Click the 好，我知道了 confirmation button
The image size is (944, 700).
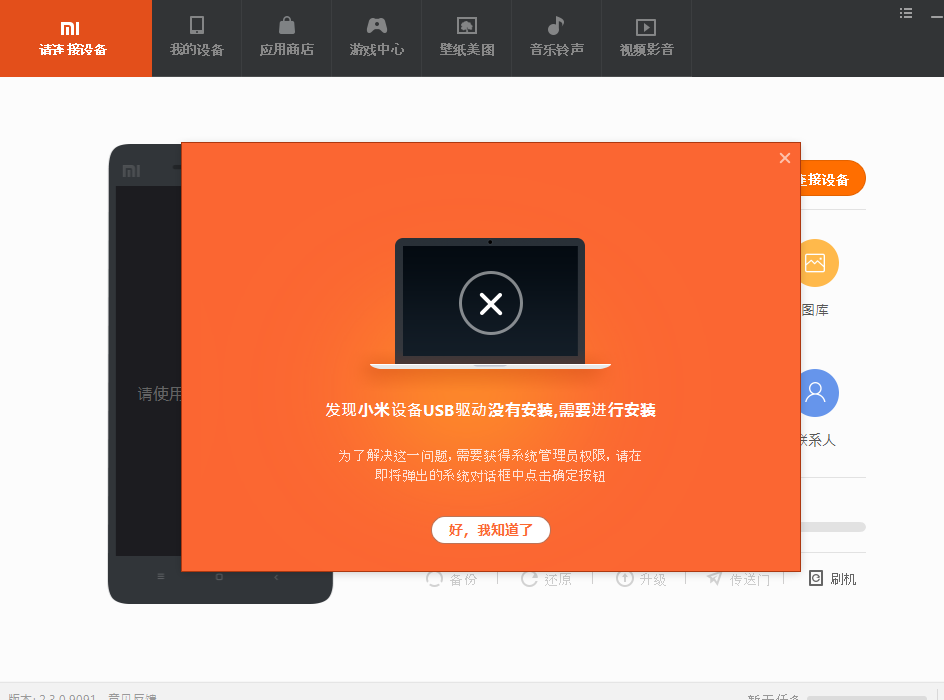point(491,530)
